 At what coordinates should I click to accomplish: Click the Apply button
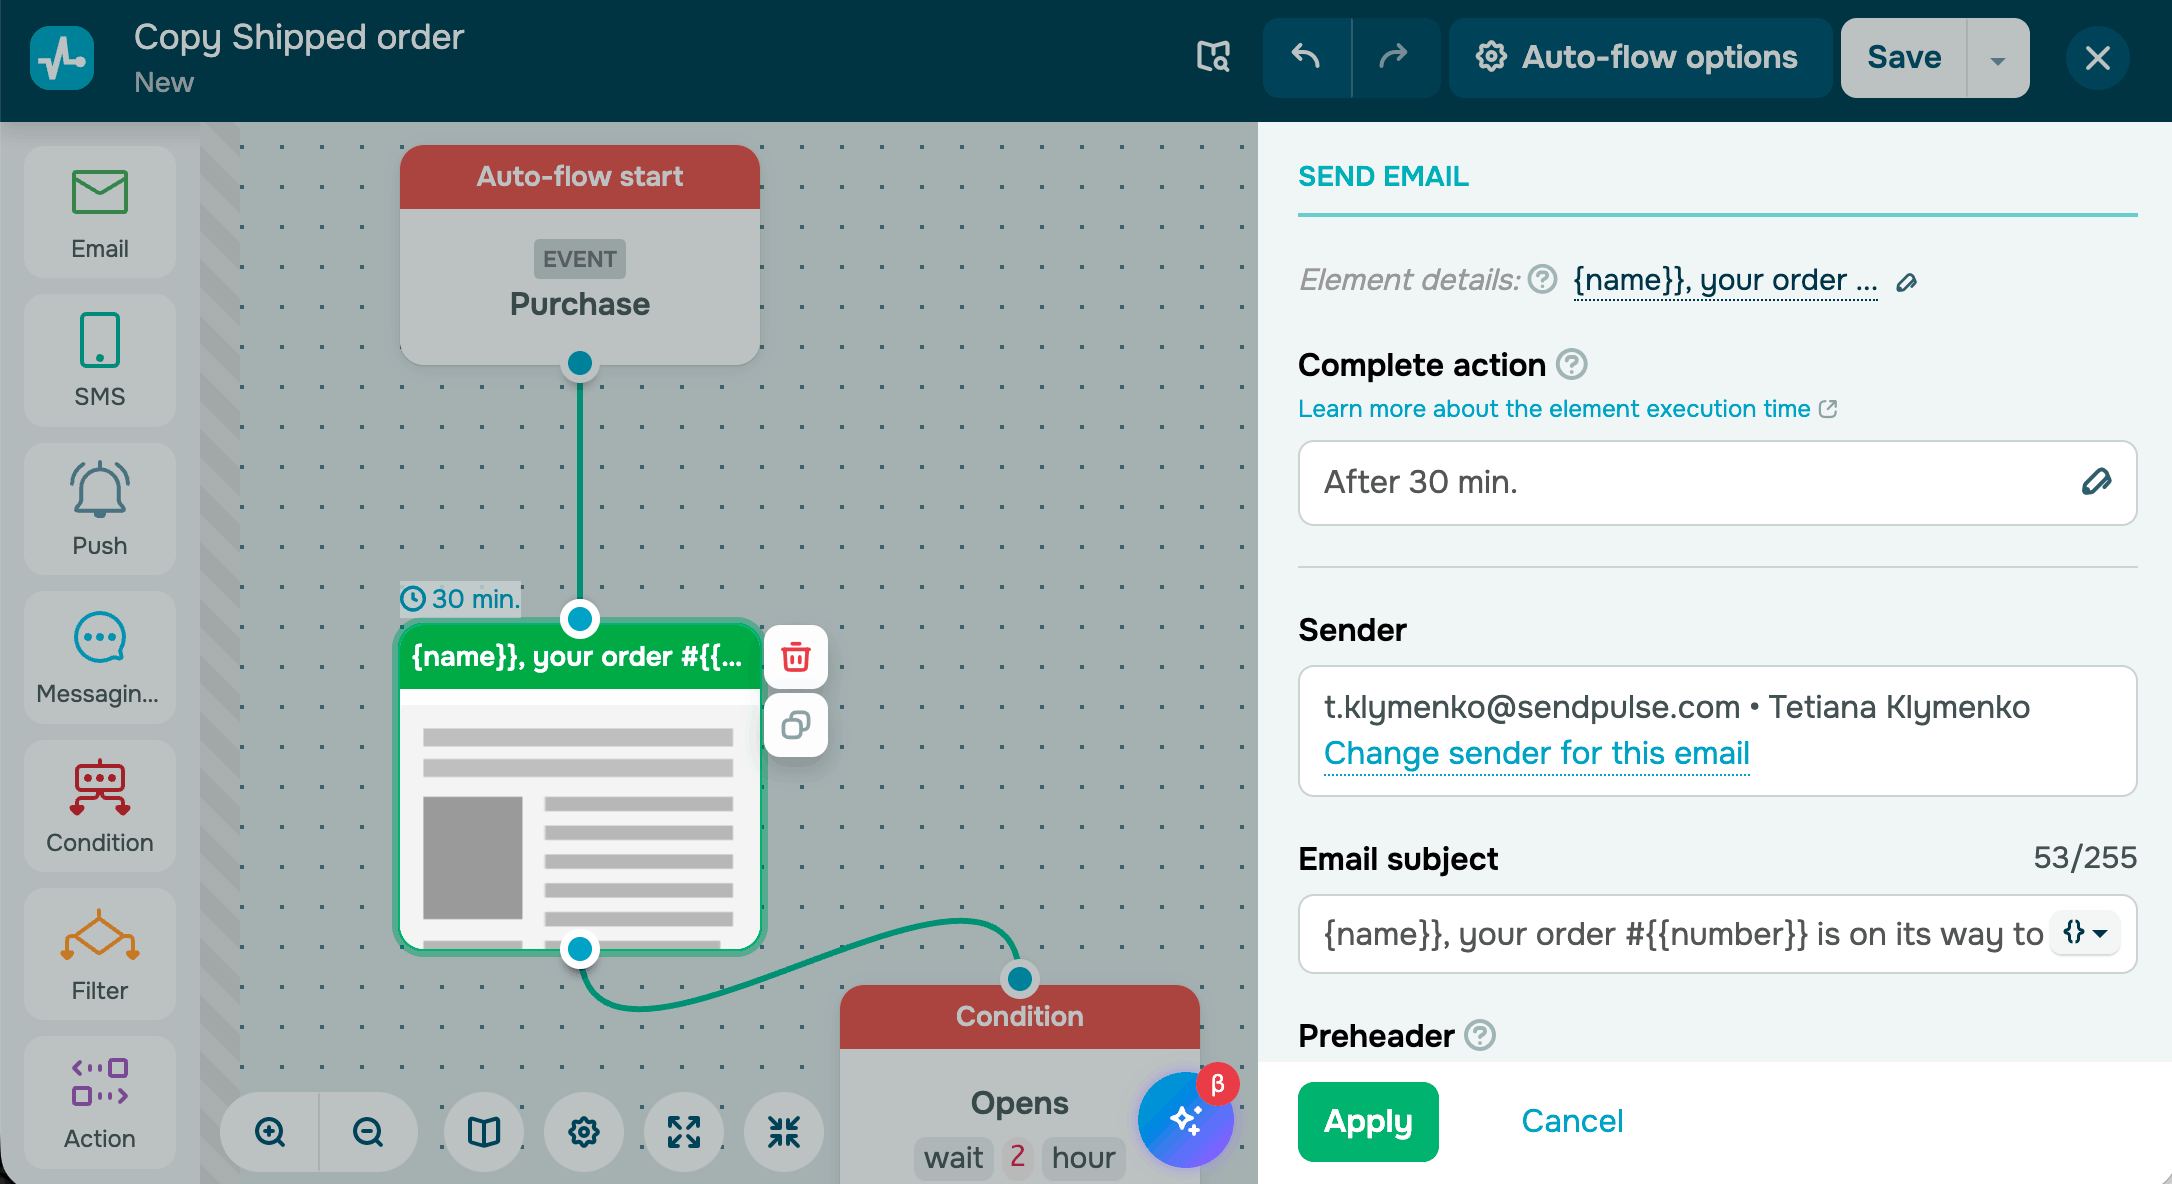coord(1367,1121)
